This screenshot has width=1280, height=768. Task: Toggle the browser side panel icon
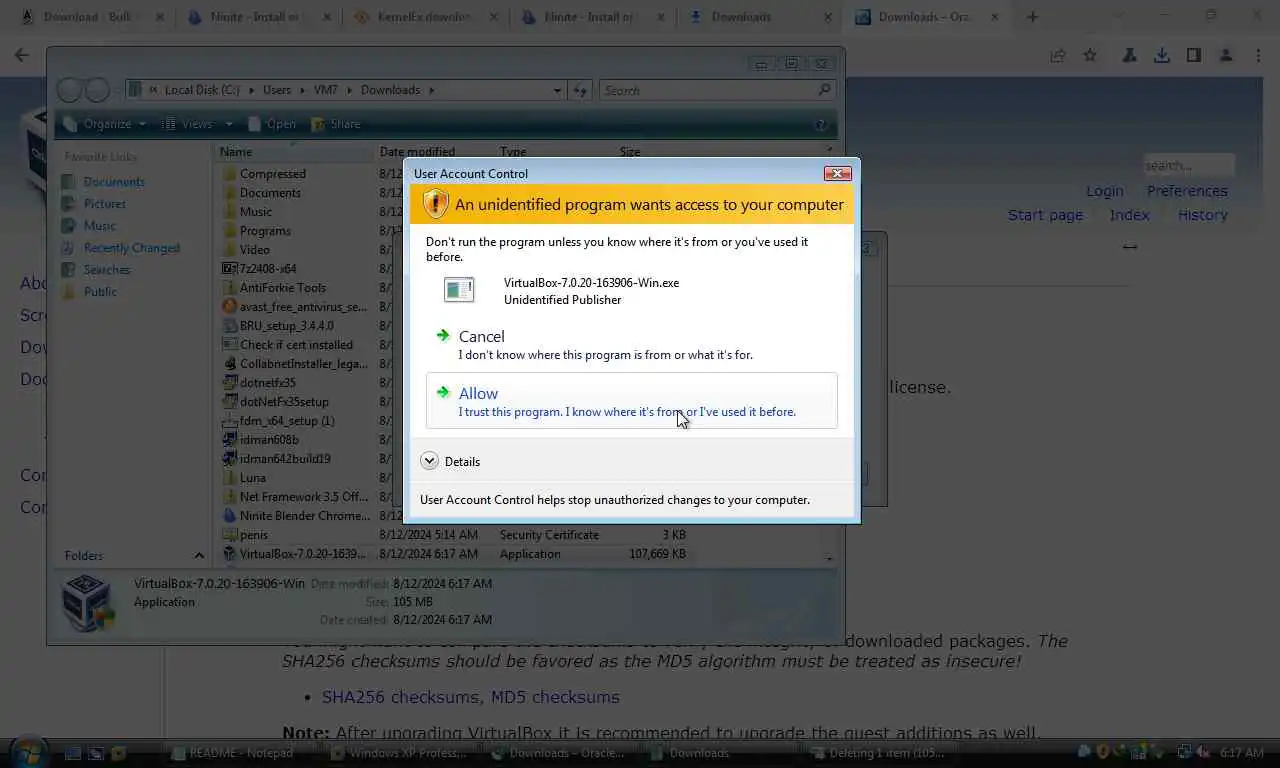[x=1194, y=56]
